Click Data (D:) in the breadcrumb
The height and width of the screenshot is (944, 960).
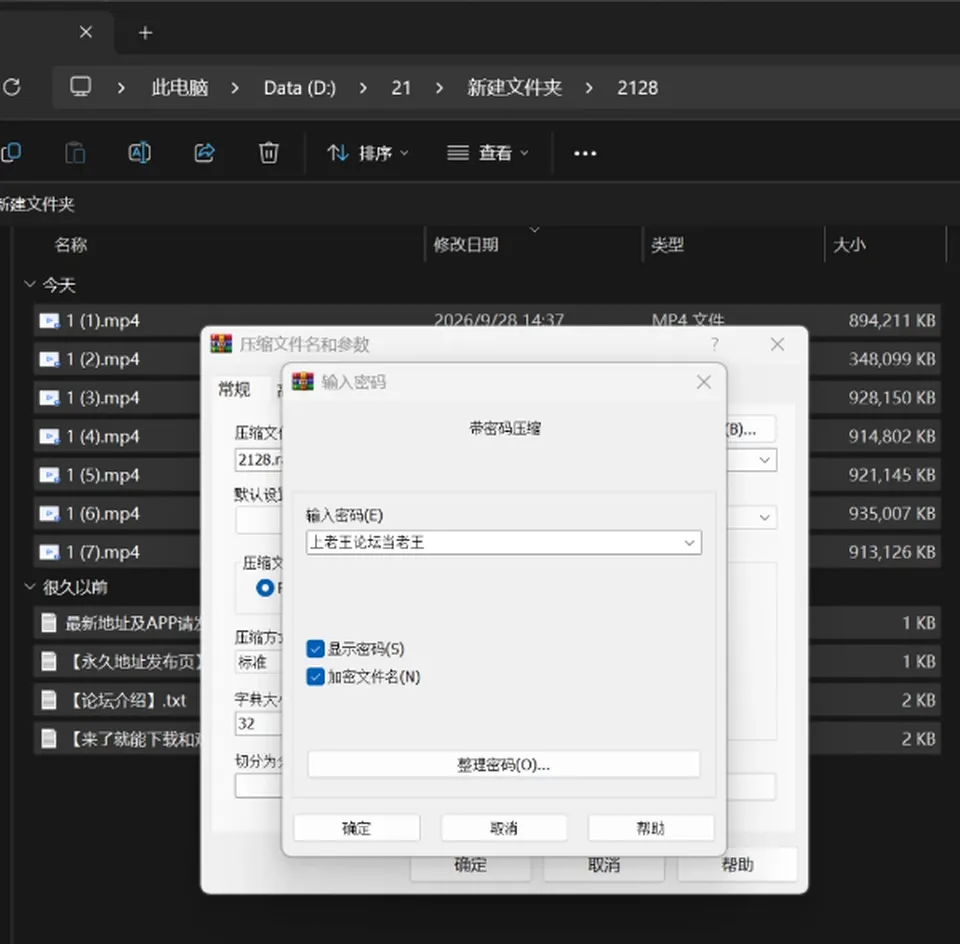point(299,88)
